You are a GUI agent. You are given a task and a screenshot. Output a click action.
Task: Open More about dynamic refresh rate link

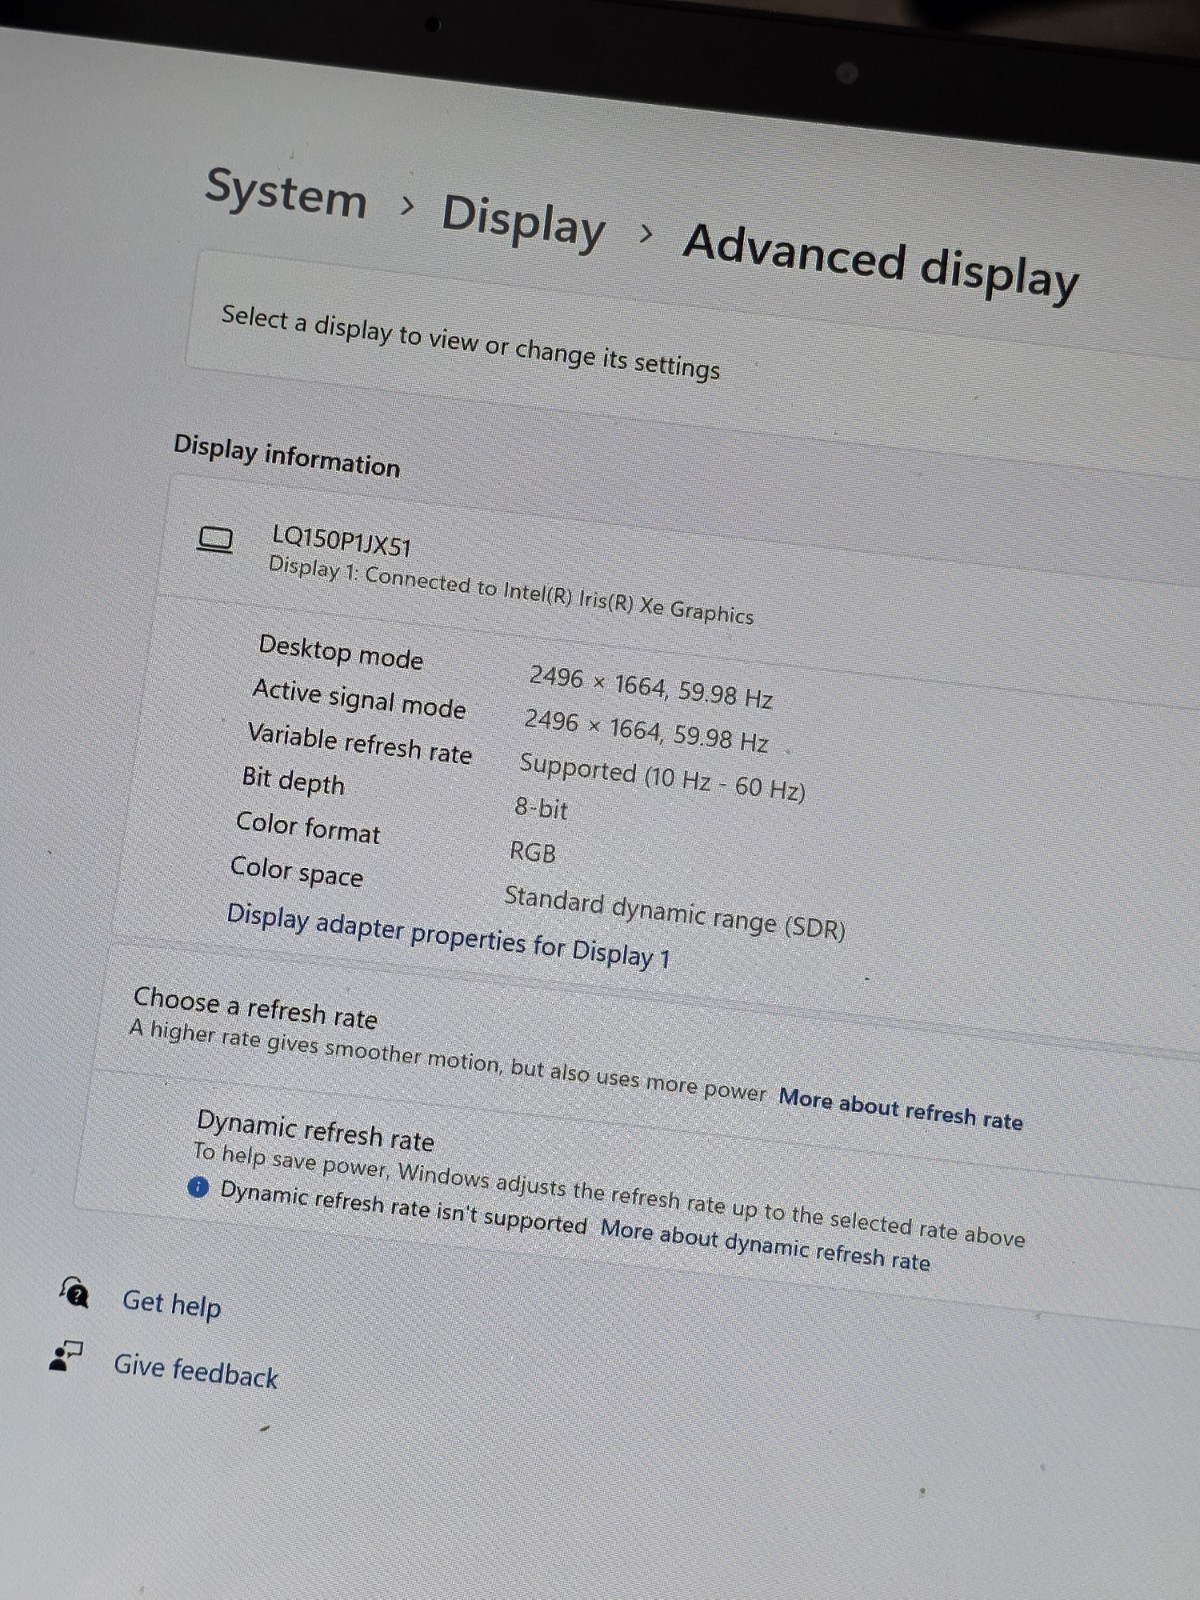(x=765, y=1245)
